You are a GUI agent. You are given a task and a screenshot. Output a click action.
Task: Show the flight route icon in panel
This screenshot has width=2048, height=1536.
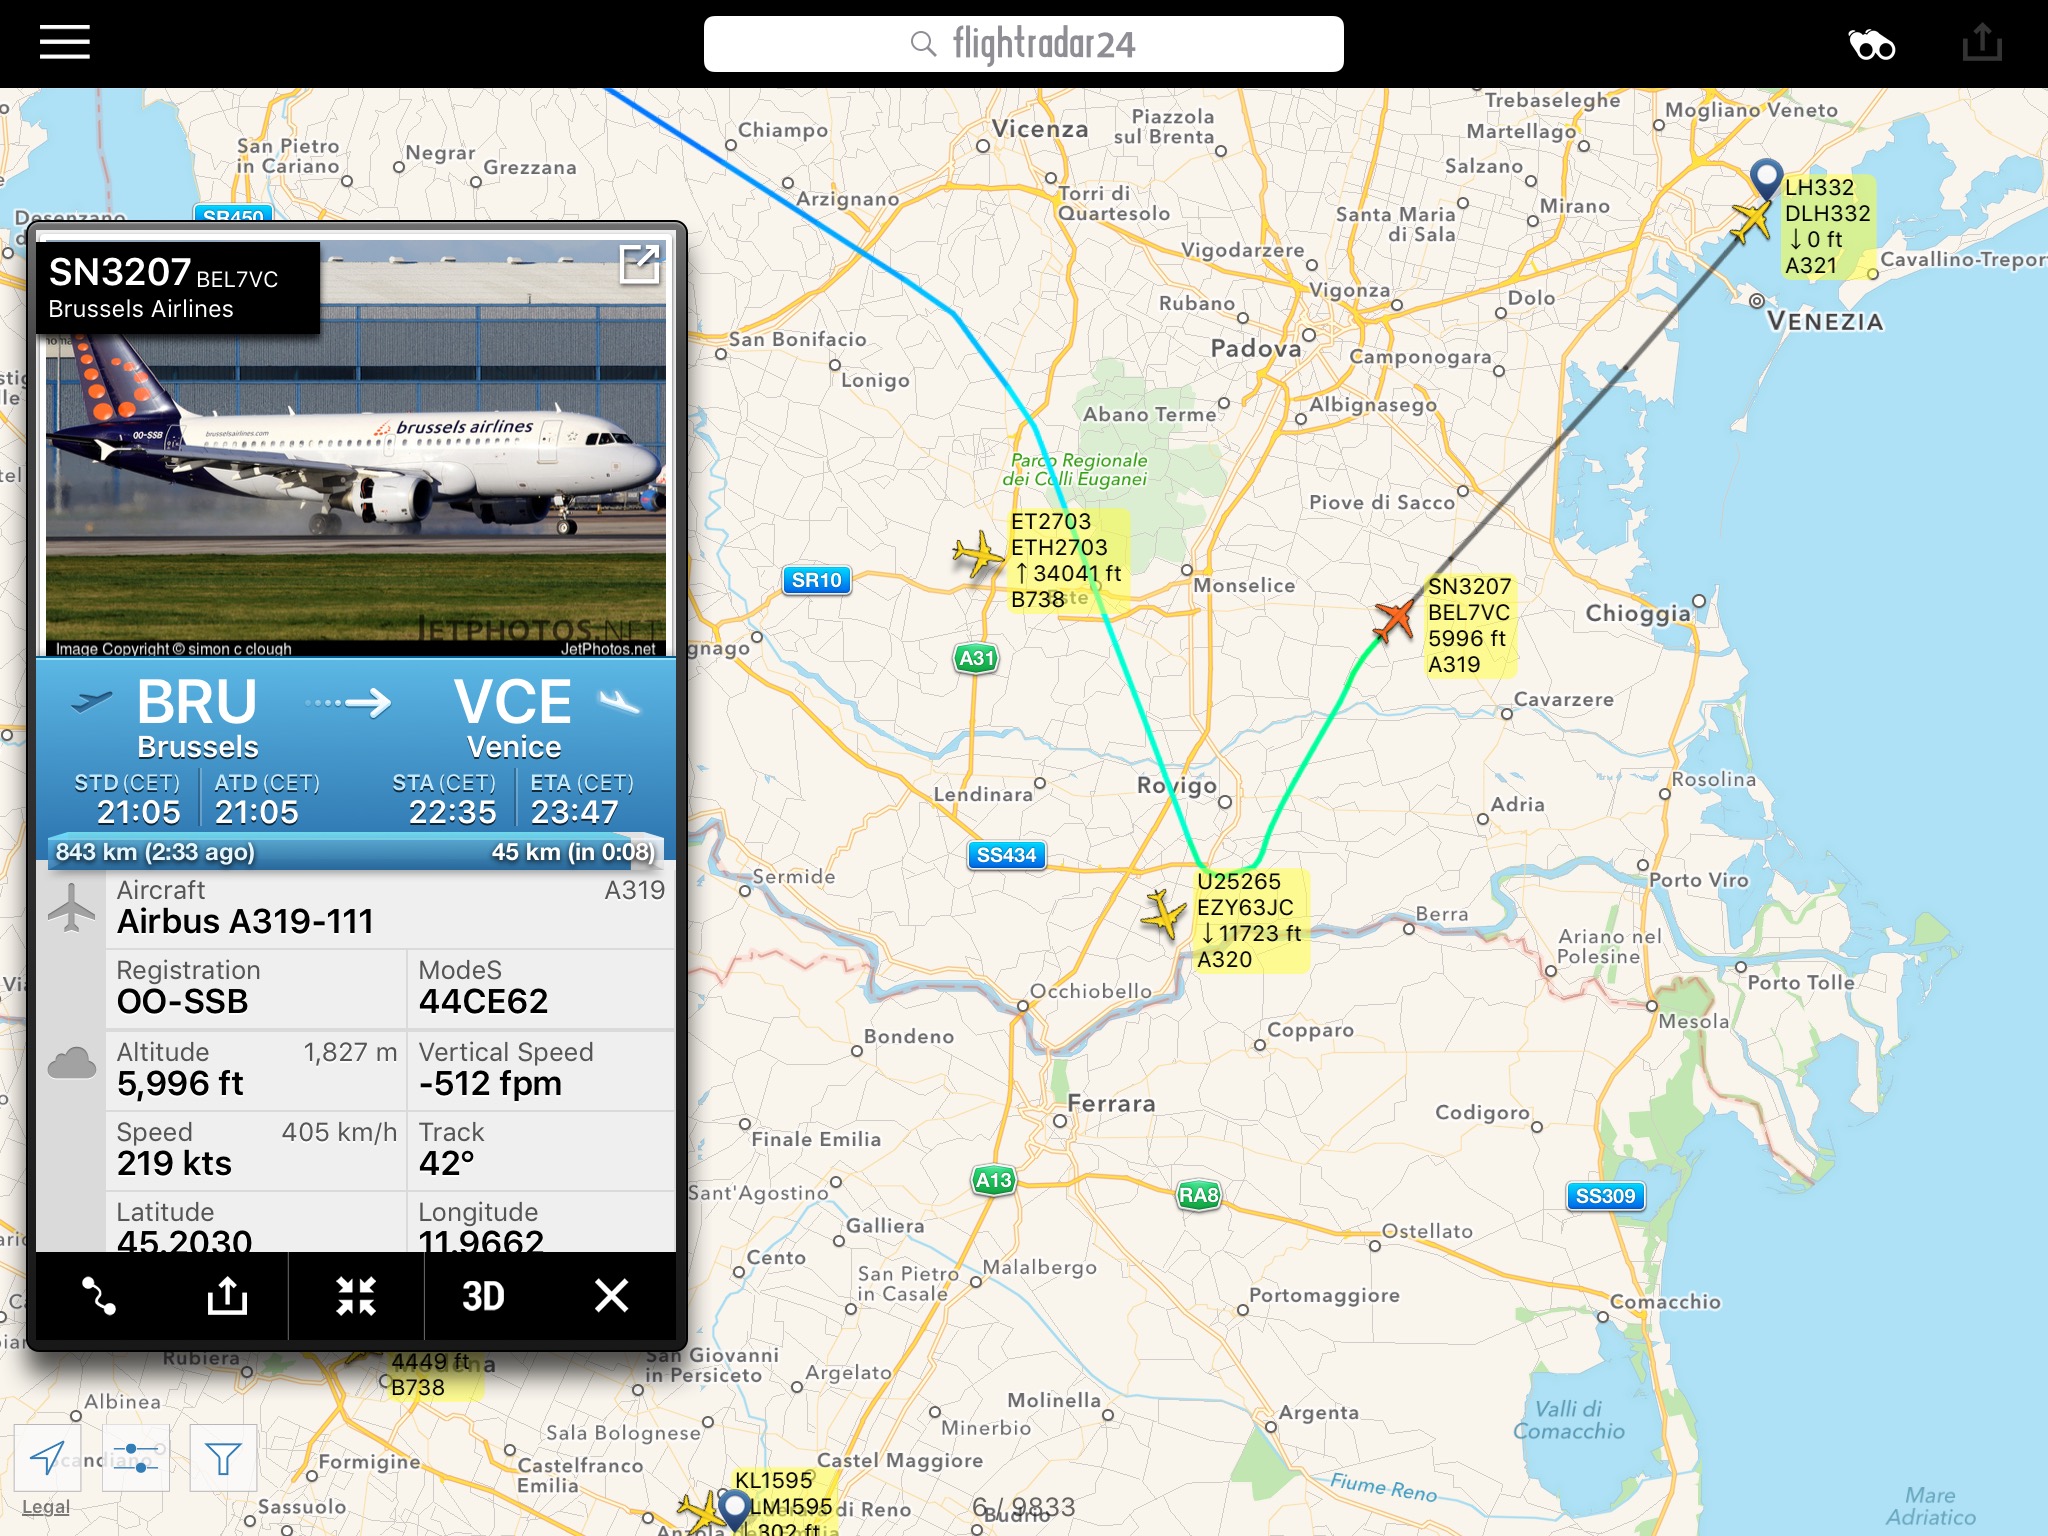click(98, 1295)
